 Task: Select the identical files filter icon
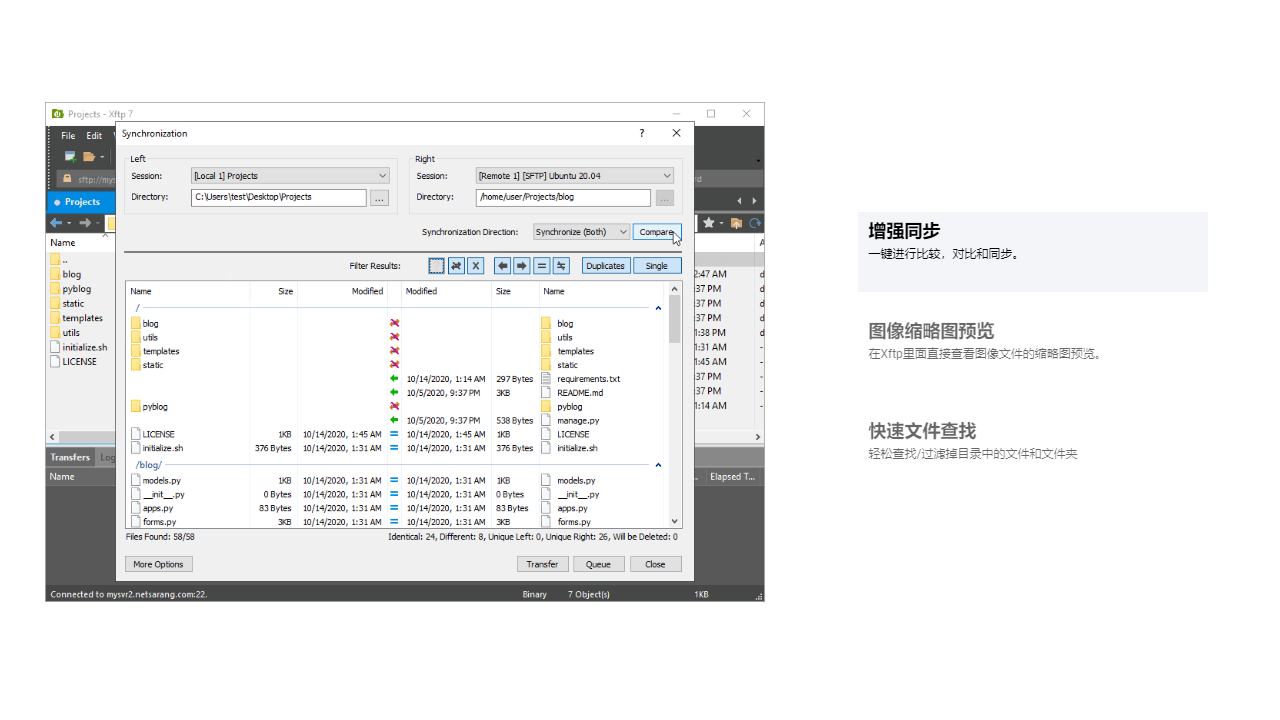(542, 265)
